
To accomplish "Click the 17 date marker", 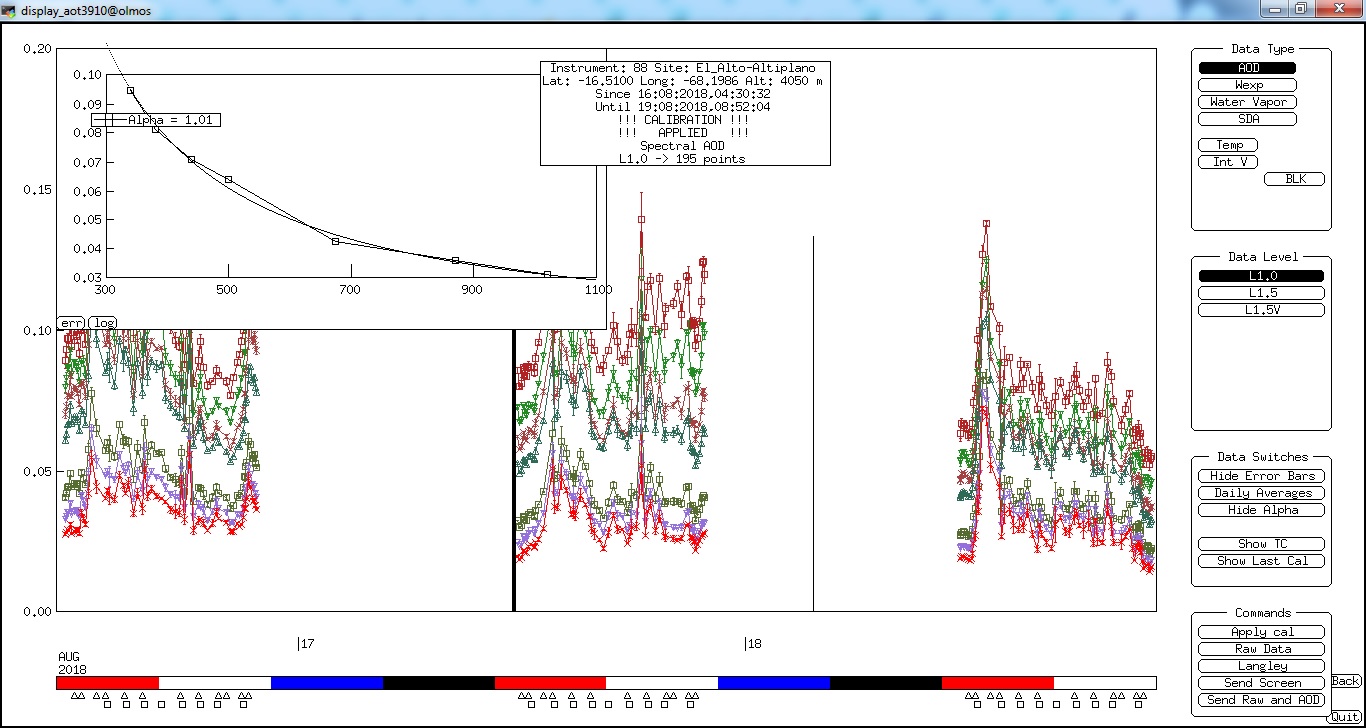I will tap(306, 644).
